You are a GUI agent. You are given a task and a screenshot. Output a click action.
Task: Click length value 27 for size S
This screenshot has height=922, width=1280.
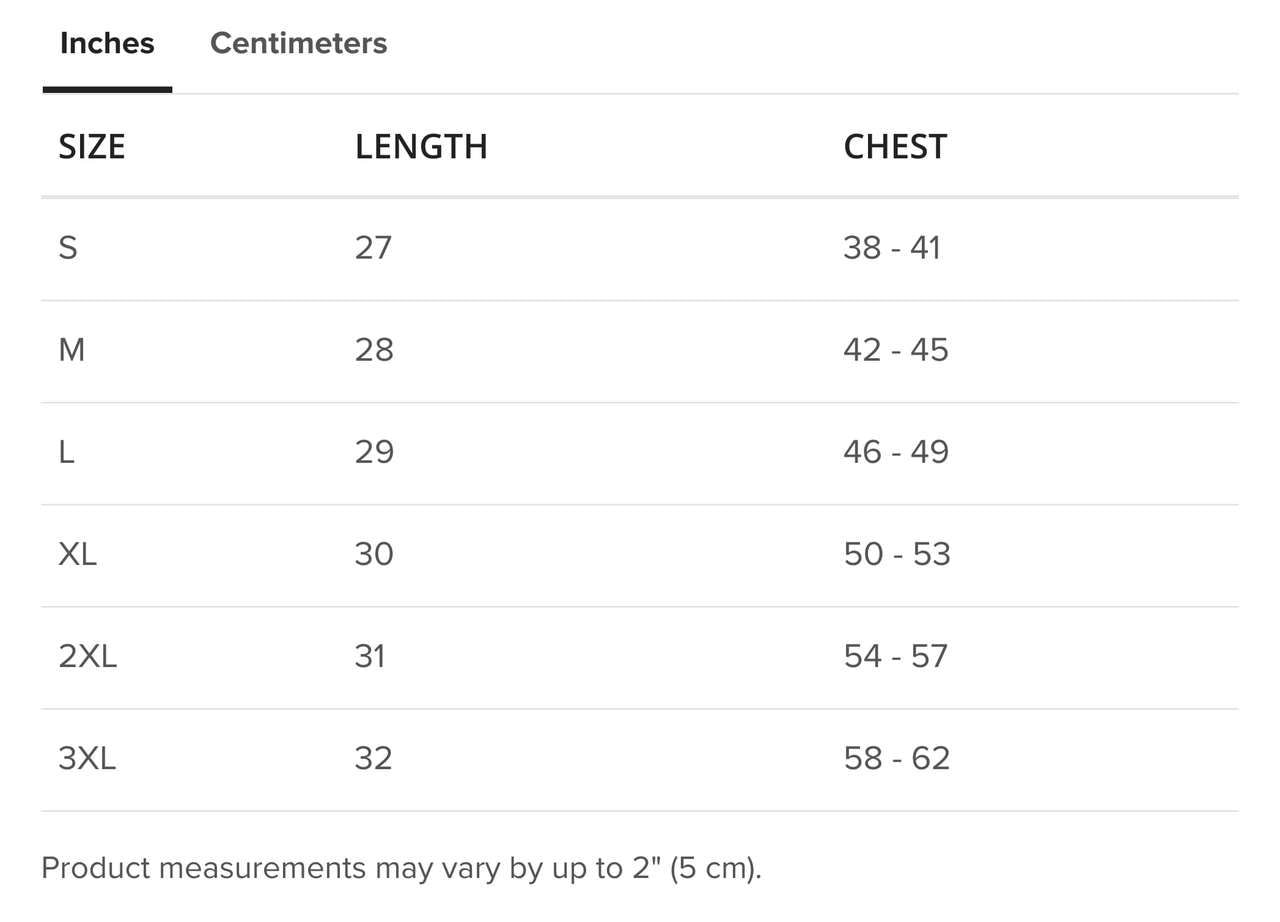374,247
